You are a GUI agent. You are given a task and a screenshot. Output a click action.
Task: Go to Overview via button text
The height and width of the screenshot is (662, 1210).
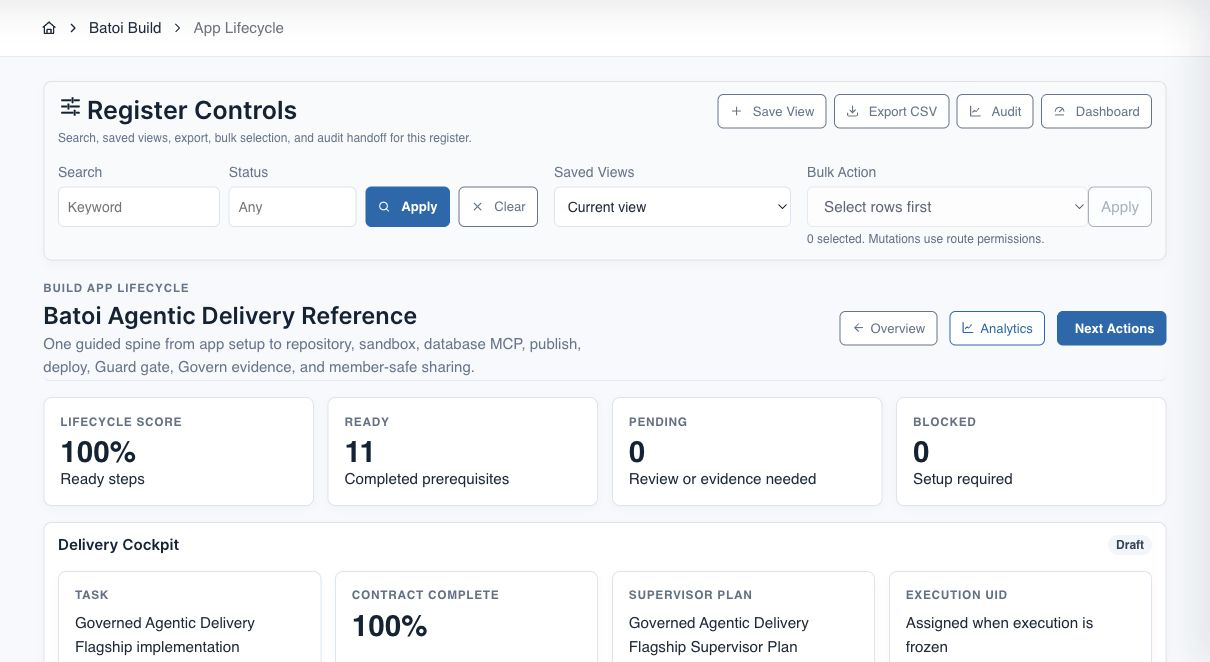[x=898, y=328]
